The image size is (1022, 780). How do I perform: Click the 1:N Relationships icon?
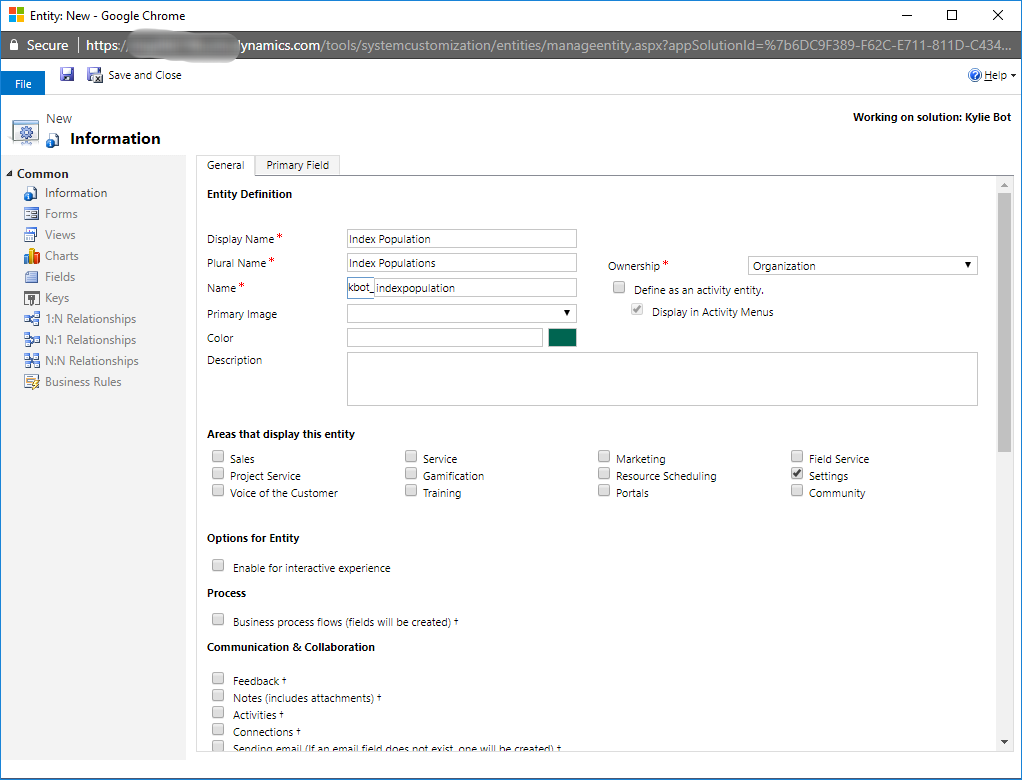(x=31, y=319)
